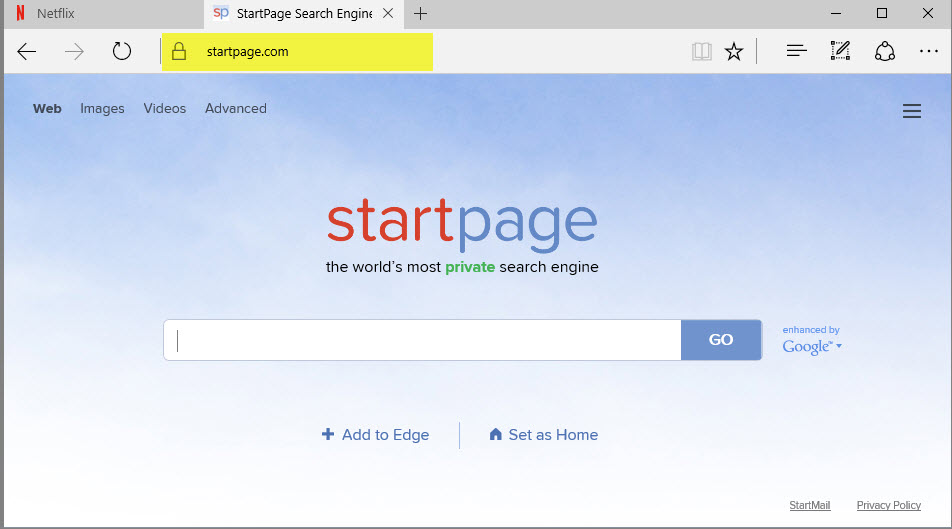Open StartPage hamburger menu
Image resolution: width=952 pixels, height=529 pixels.
911,111
